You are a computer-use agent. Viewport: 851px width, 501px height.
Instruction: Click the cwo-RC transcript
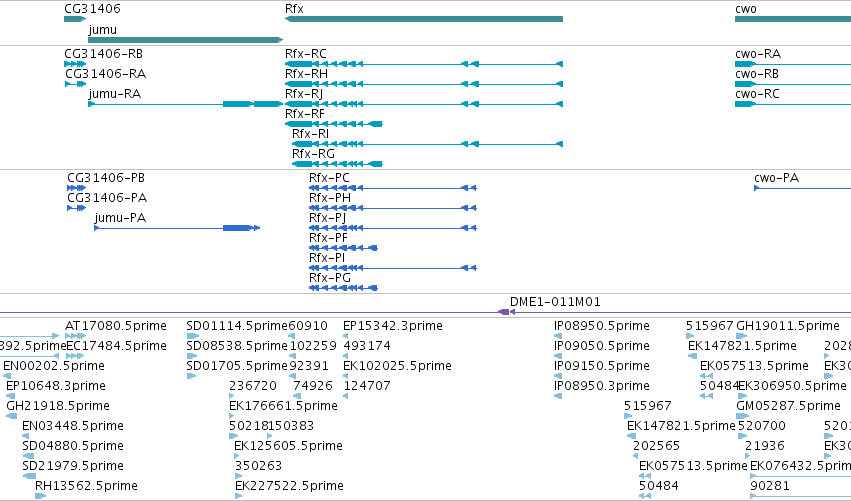(x=793, y=104)
